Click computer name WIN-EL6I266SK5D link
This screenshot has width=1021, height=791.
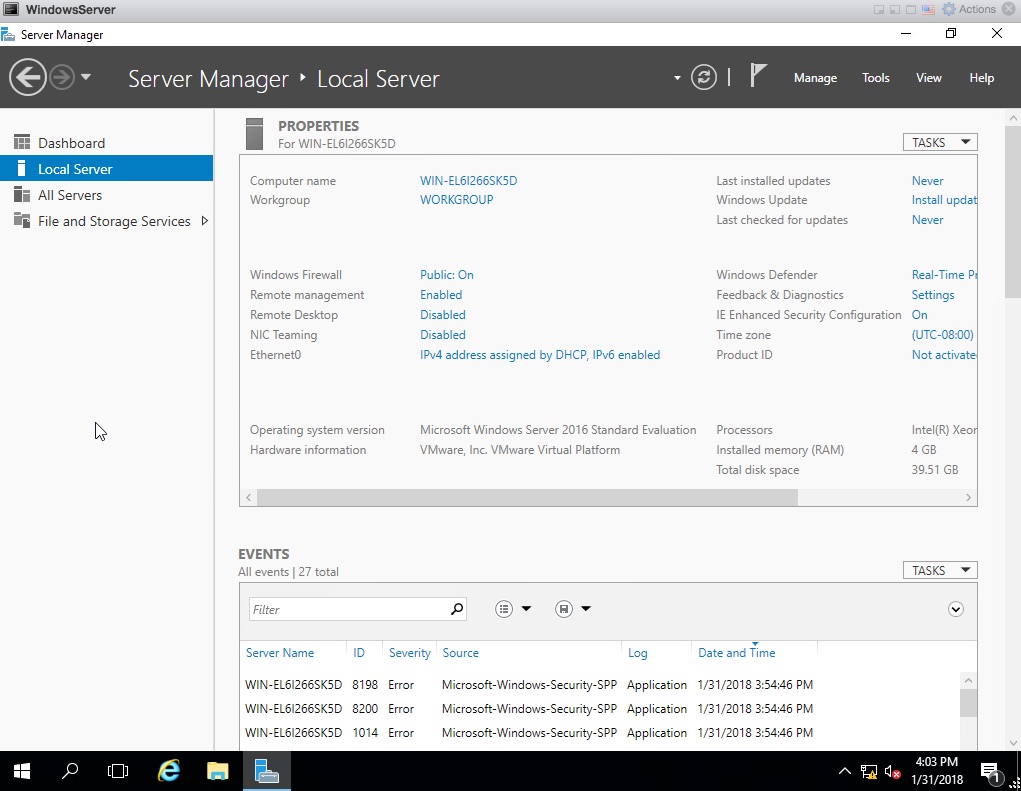(x=468, y=180)
